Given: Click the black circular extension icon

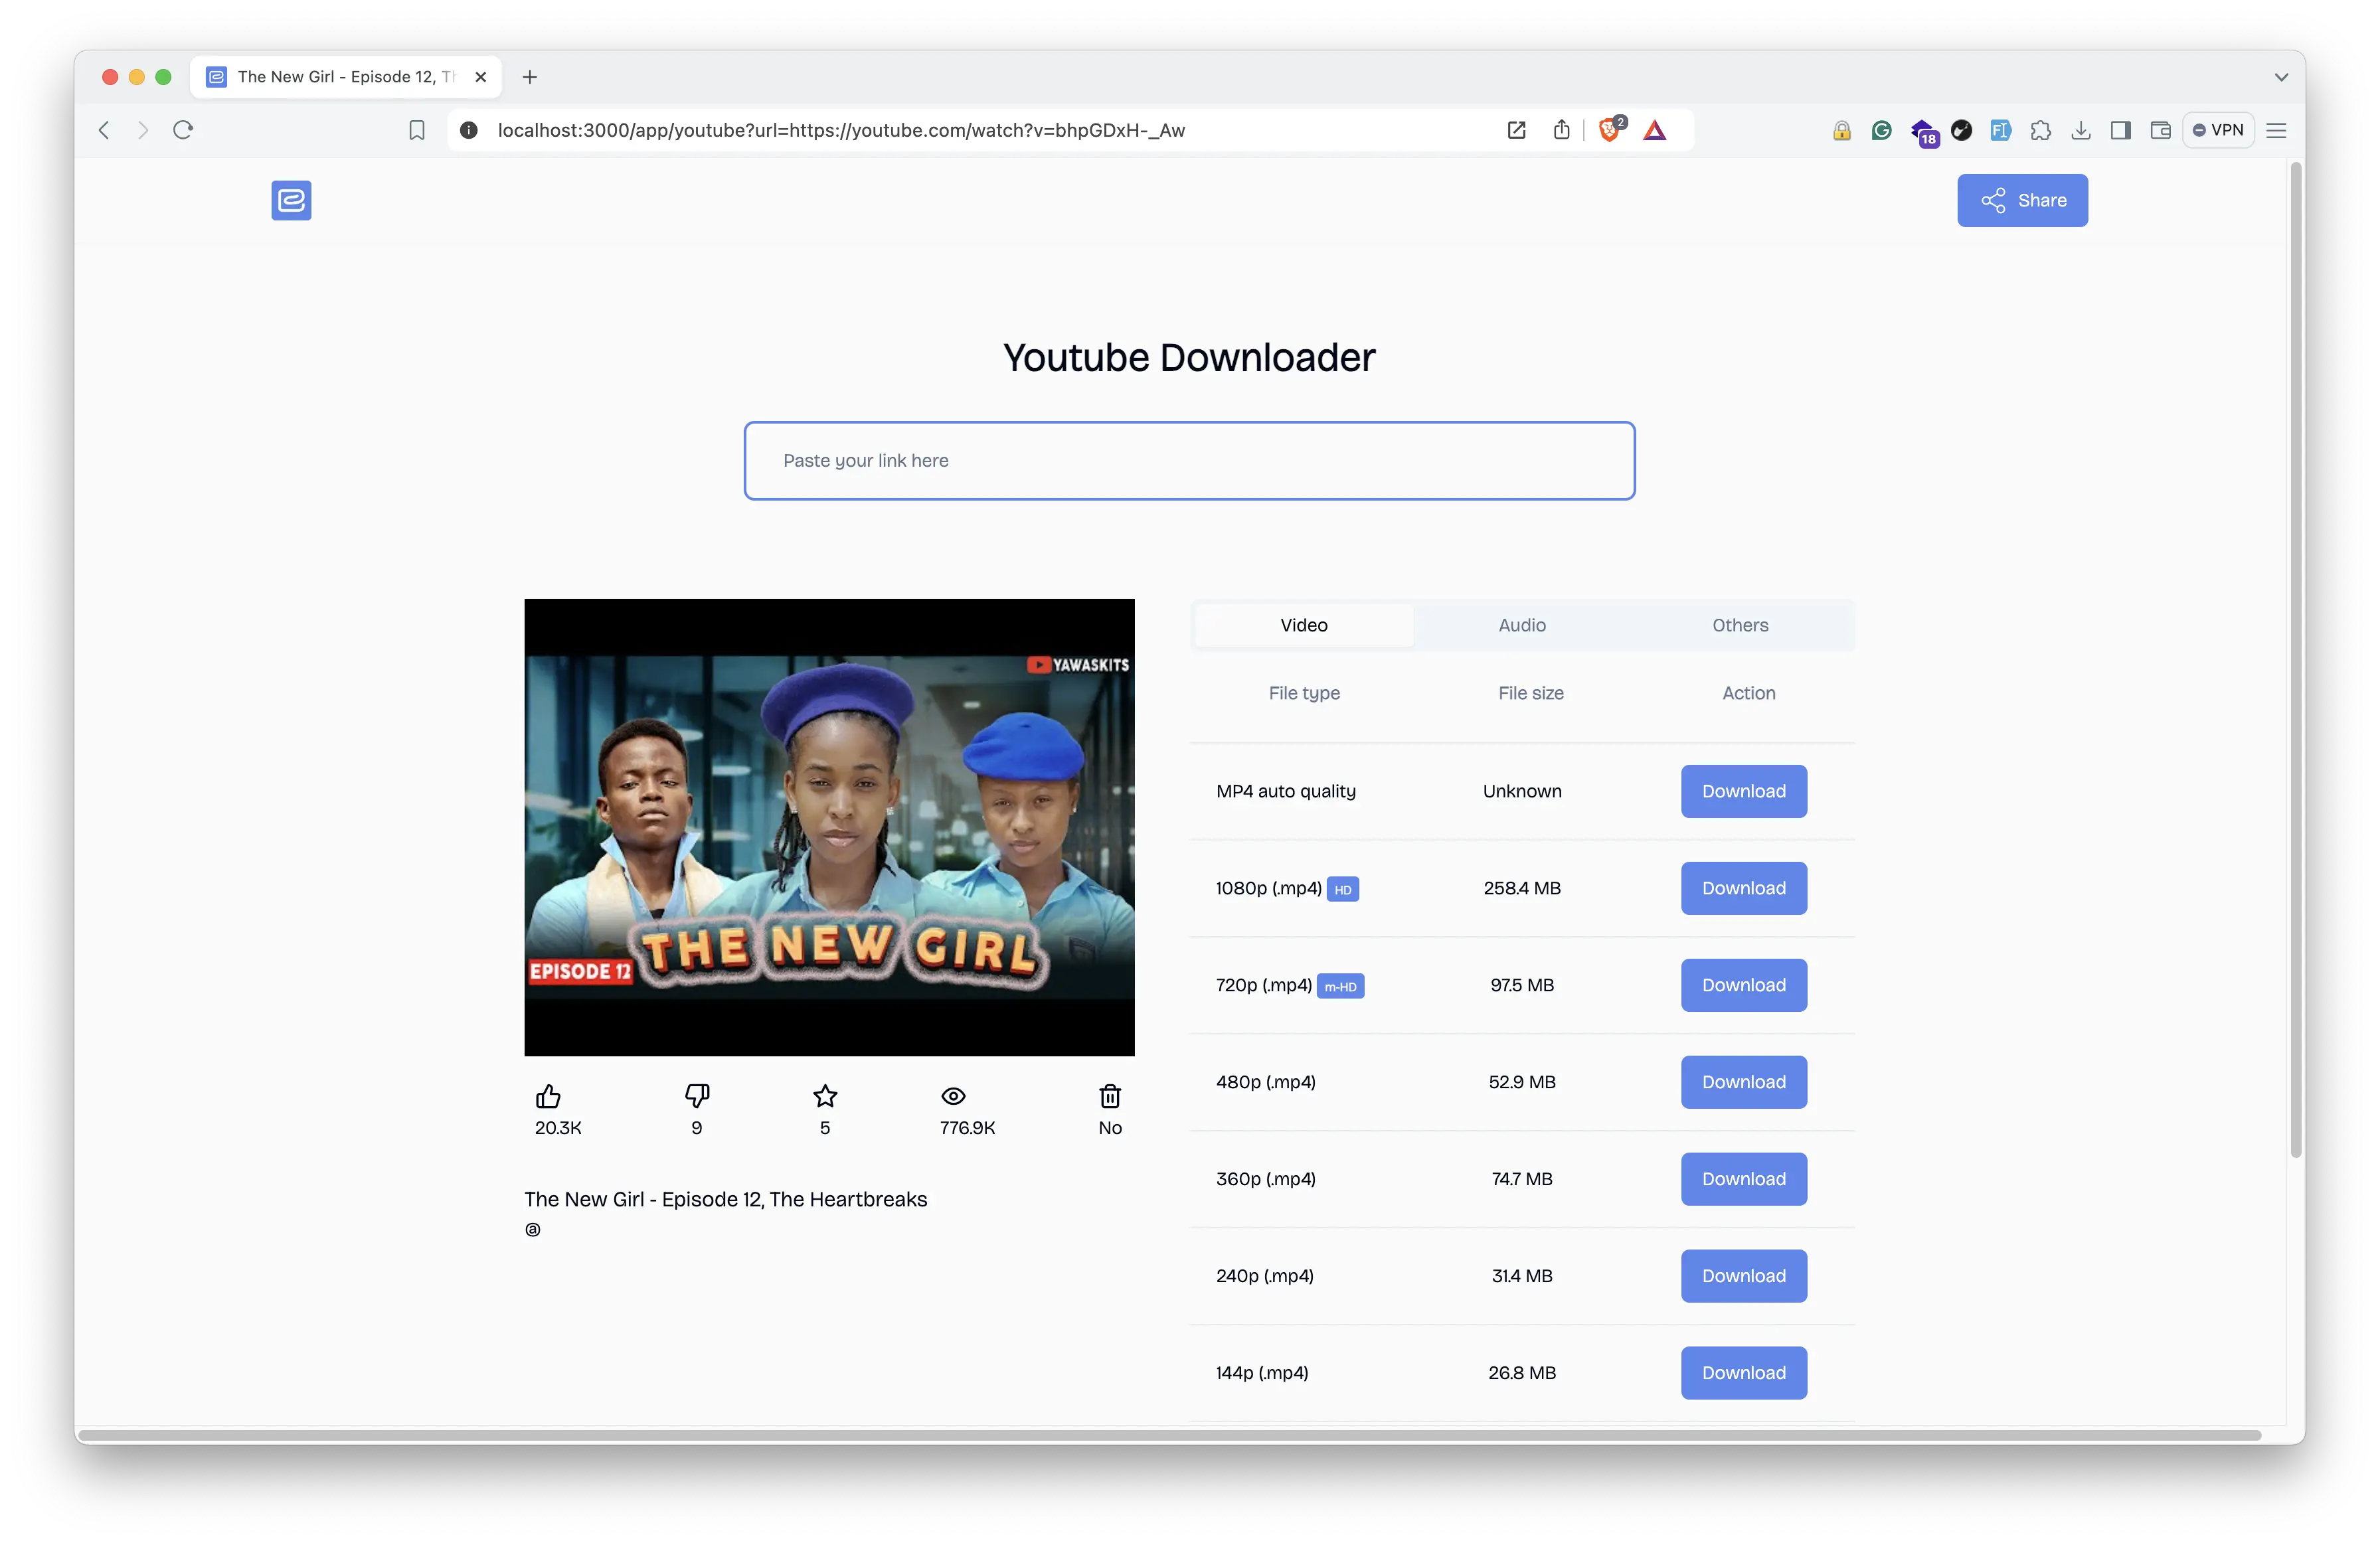Looking at the screenshot, I should [x=1961, y=130].
